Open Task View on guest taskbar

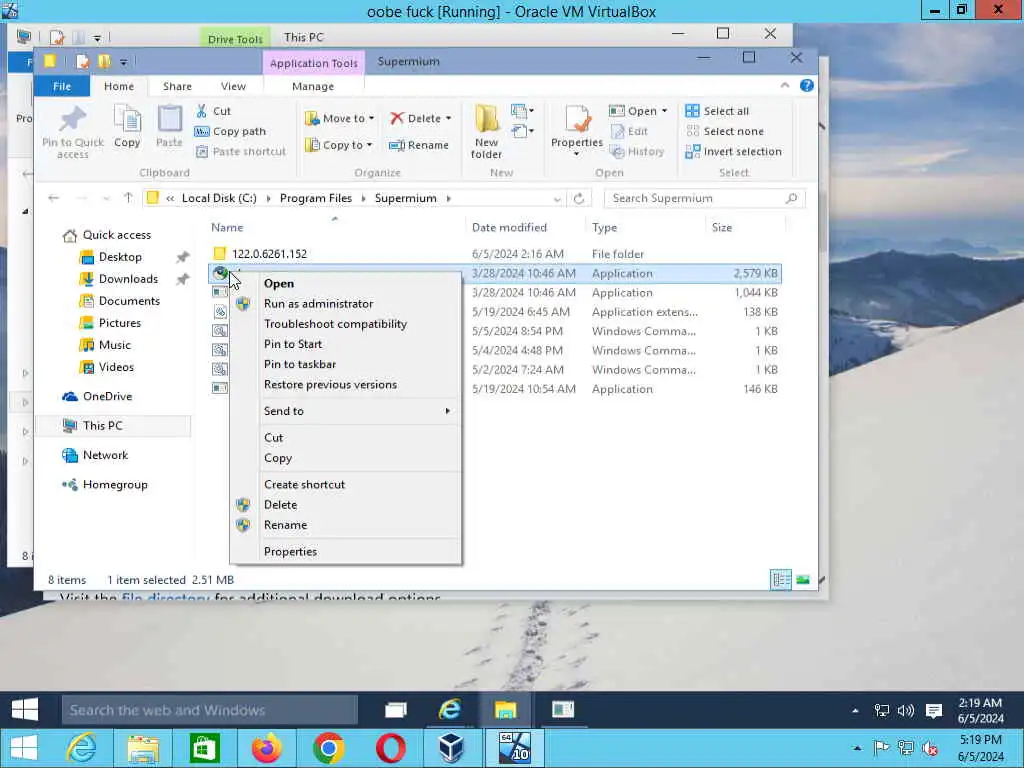click(395, 710)
